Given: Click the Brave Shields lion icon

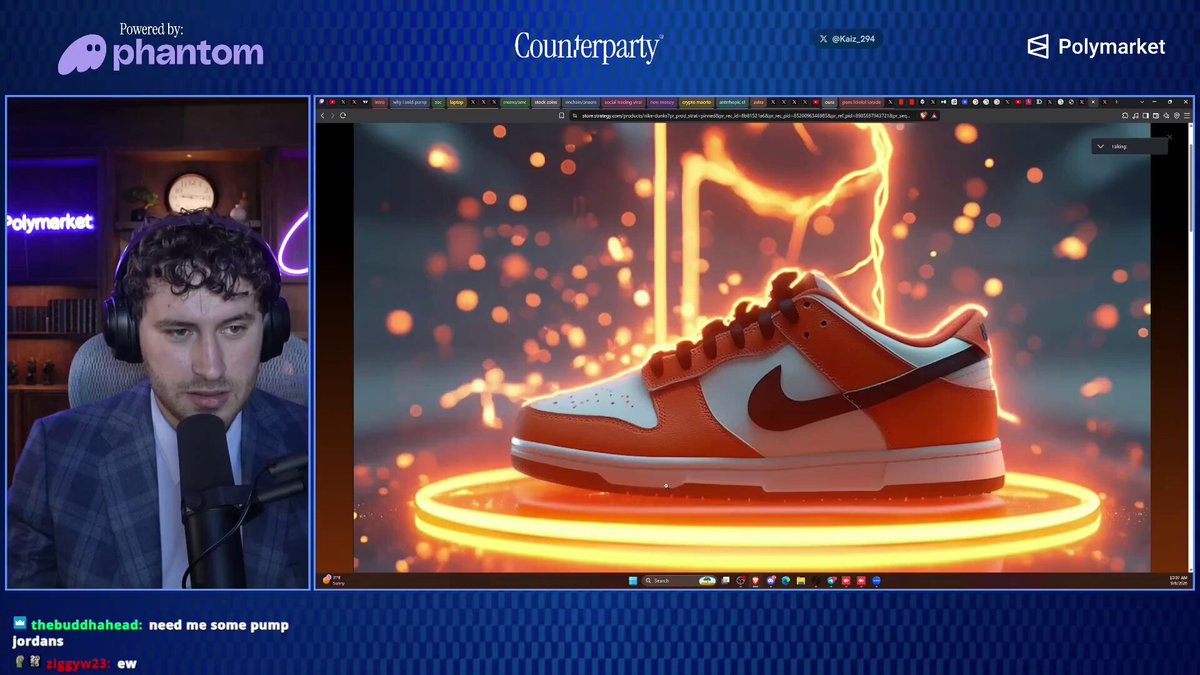Looking at the screenshot, I should (923, 115).
